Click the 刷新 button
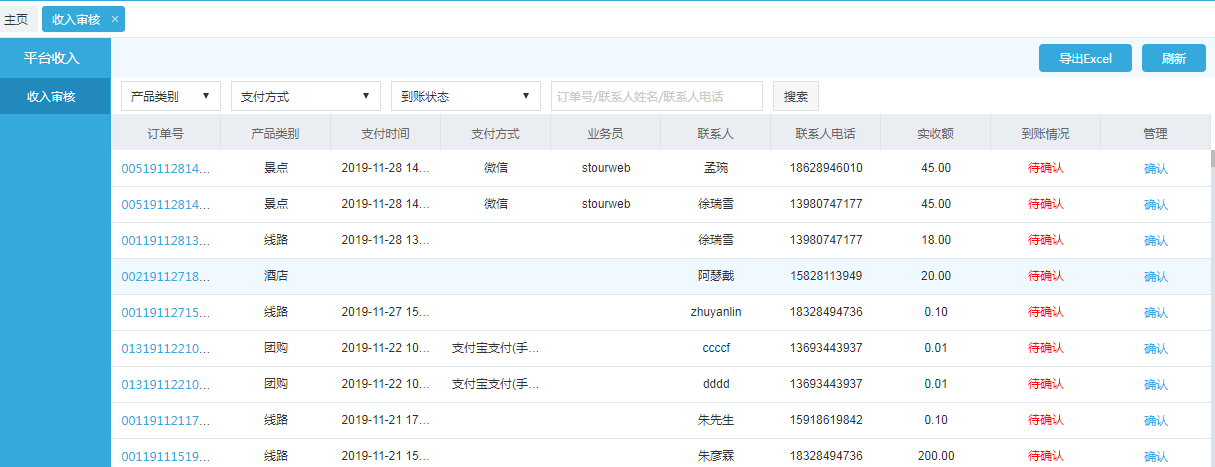The width and height of the screenshot is (1215, 467). click(x=1173, y=58)
